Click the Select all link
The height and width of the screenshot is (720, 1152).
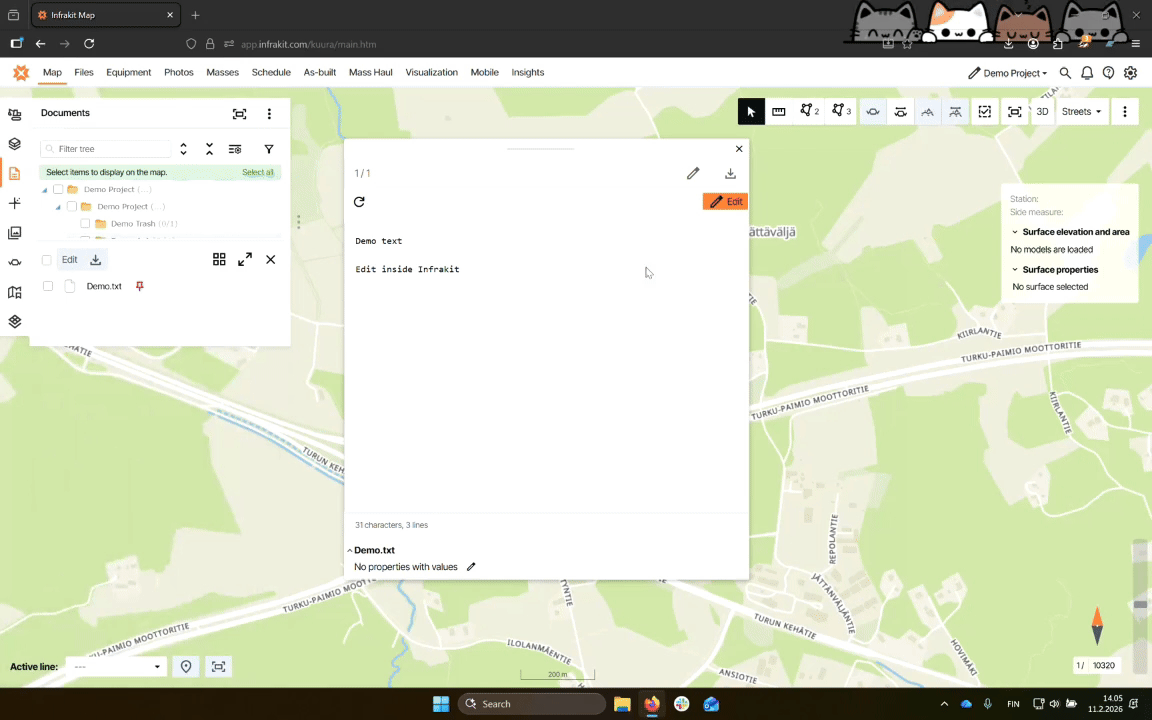point(257,173)
